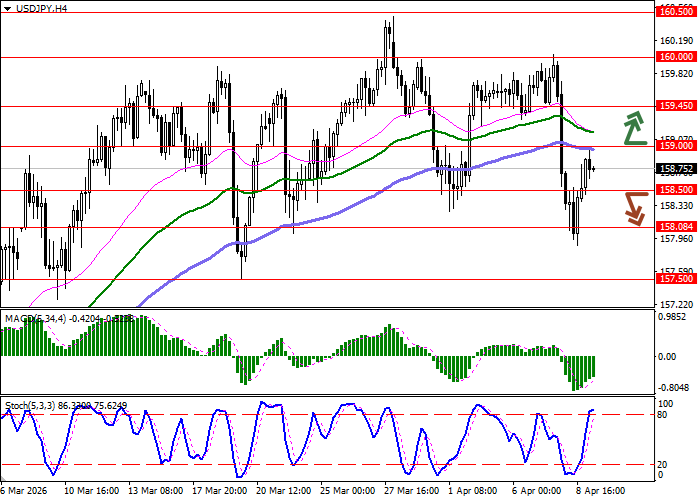The image size is (700, 500).
Task: Click the 159.000 red price label
Action: [674, 146]
